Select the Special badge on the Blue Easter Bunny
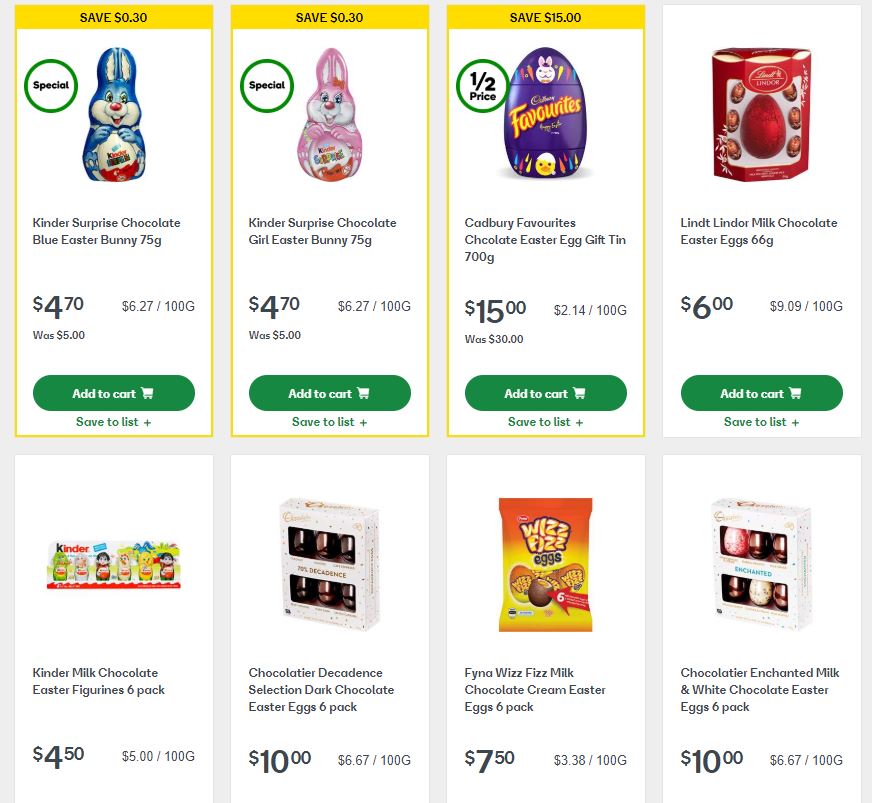 pyautogui.click(x=50, y=86)
